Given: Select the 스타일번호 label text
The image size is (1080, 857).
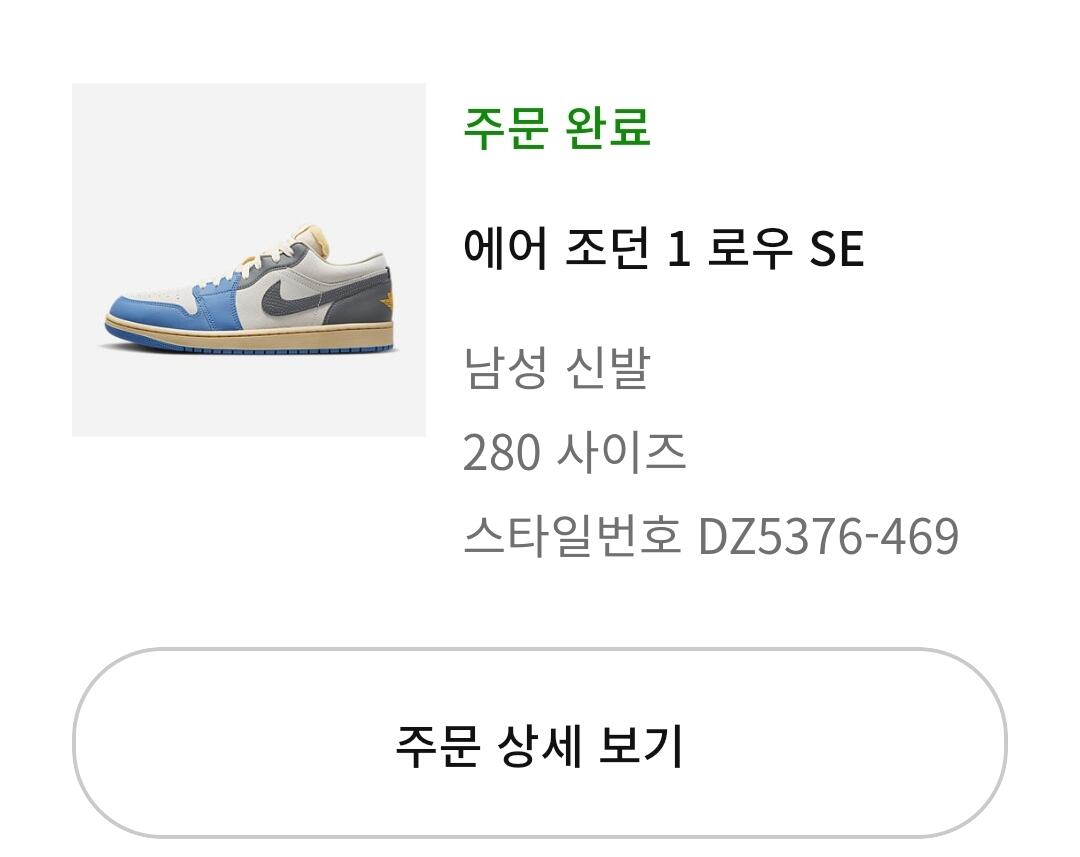Looking at the screenshot, I should 572,535.
